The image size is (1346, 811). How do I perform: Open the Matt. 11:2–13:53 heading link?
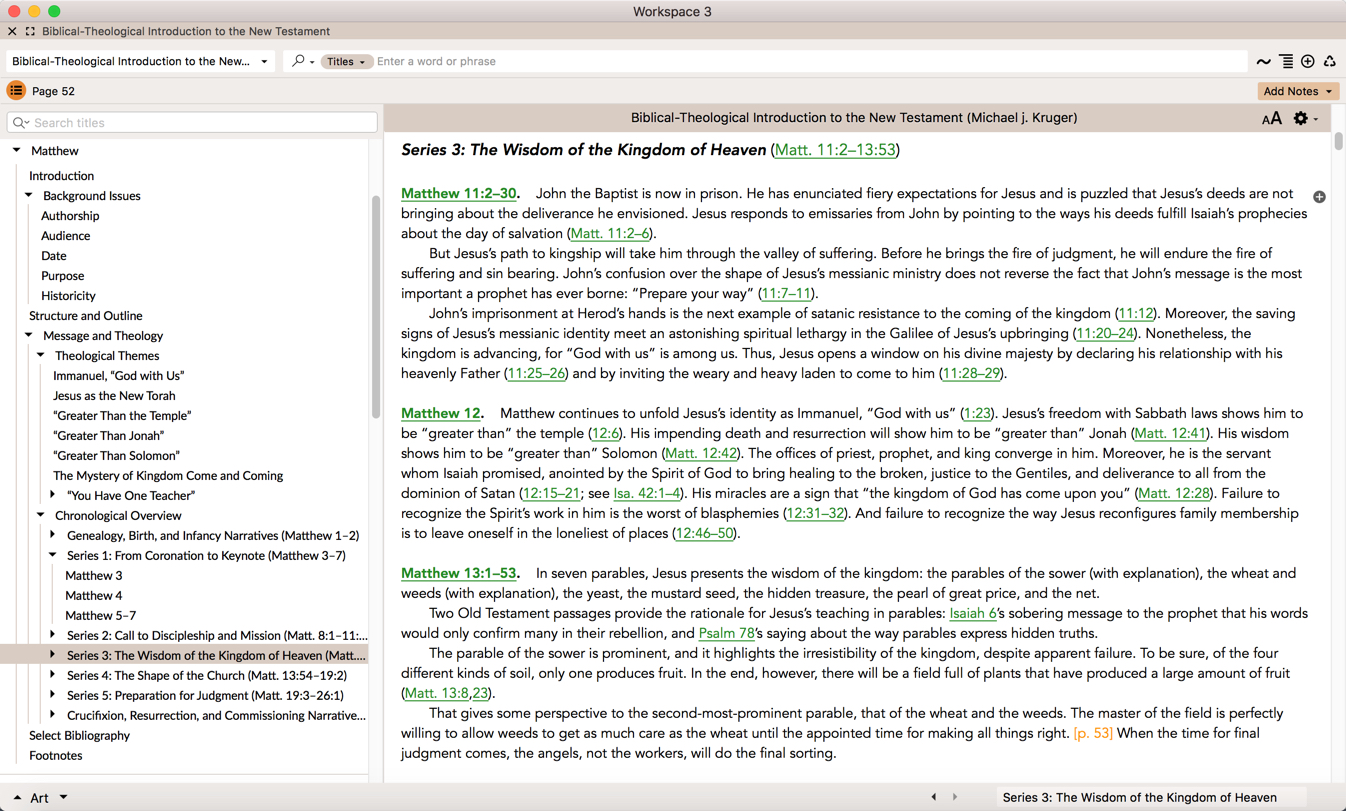[835, 150]
